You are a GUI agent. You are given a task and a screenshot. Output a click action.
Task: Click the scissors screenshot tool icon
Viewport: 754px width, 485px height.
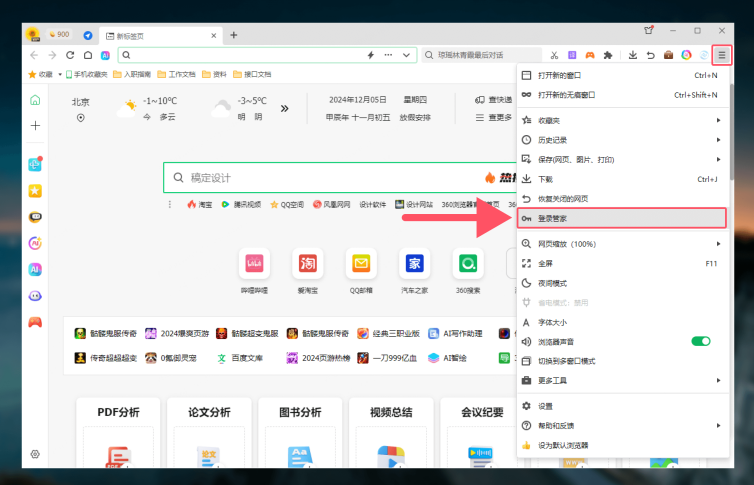554,55
